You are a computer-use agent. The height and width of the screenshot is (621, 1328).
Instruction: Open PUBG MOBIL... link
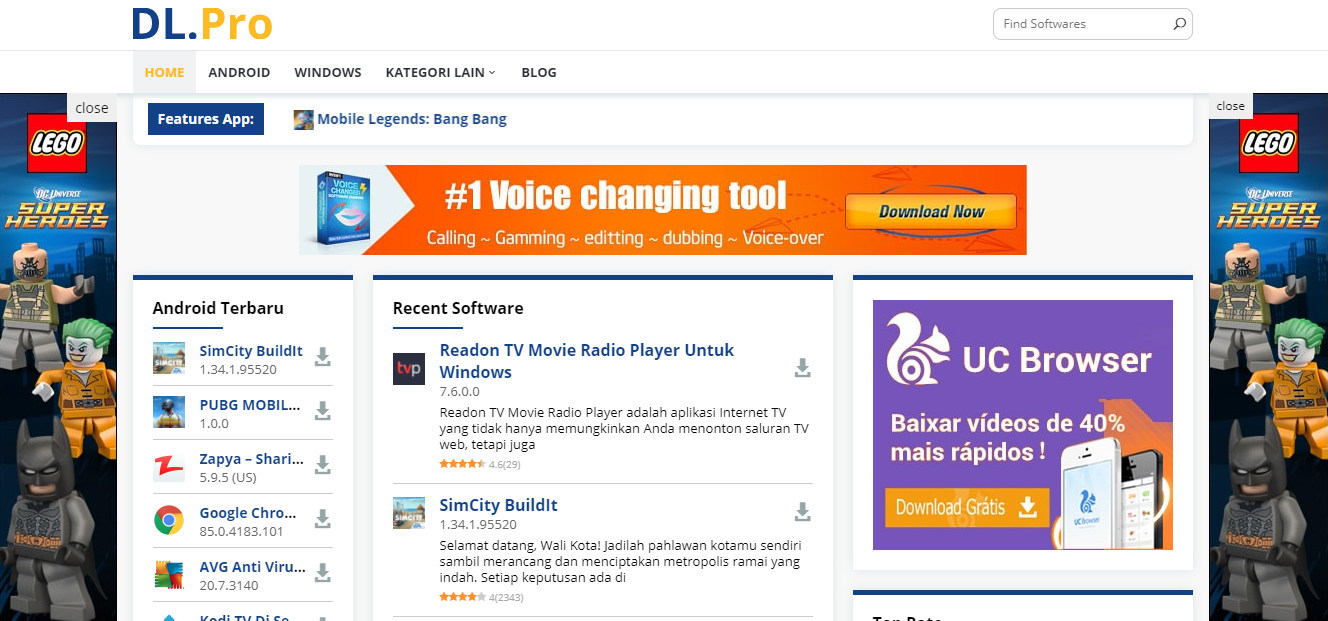pyautogui.click(x=250, y=405)
